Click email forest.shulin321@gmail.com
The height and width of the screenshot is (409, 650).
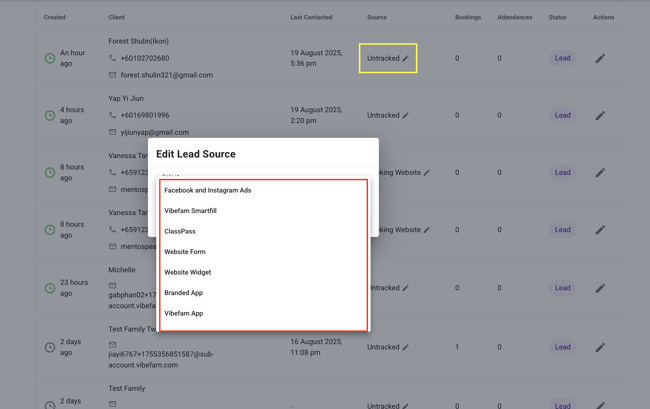point(167,75)
